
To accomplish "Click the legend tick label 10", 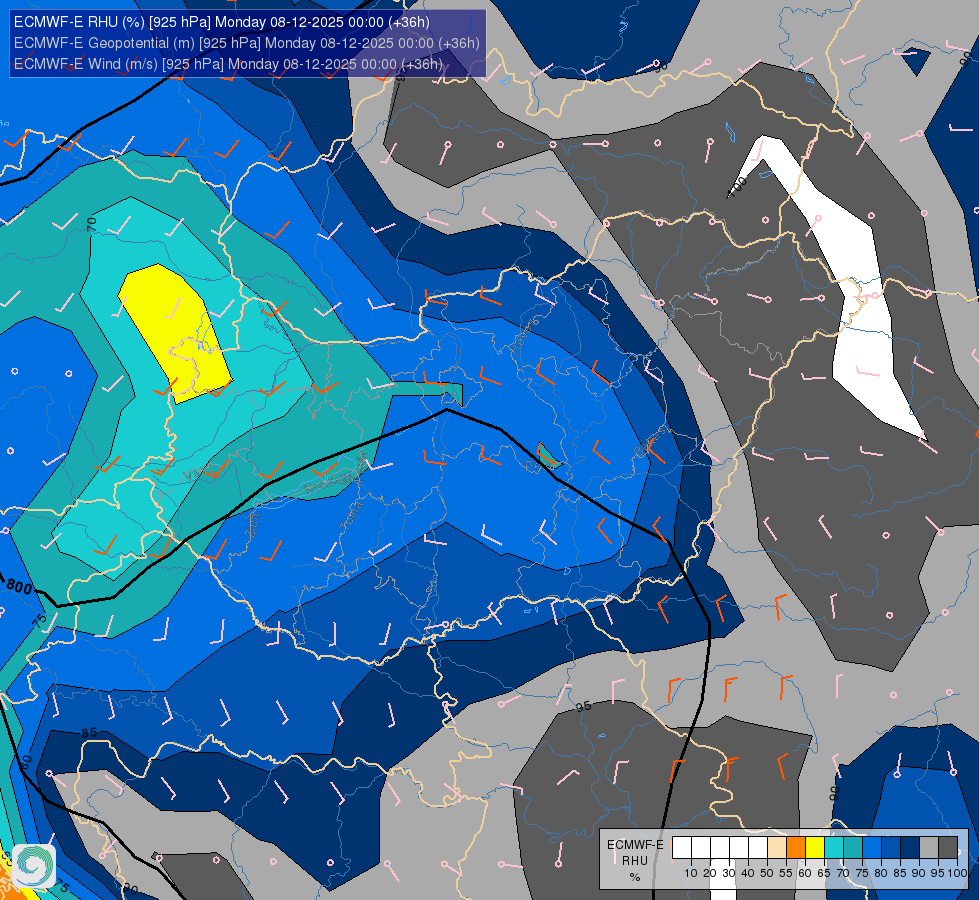I will [691, 873].
